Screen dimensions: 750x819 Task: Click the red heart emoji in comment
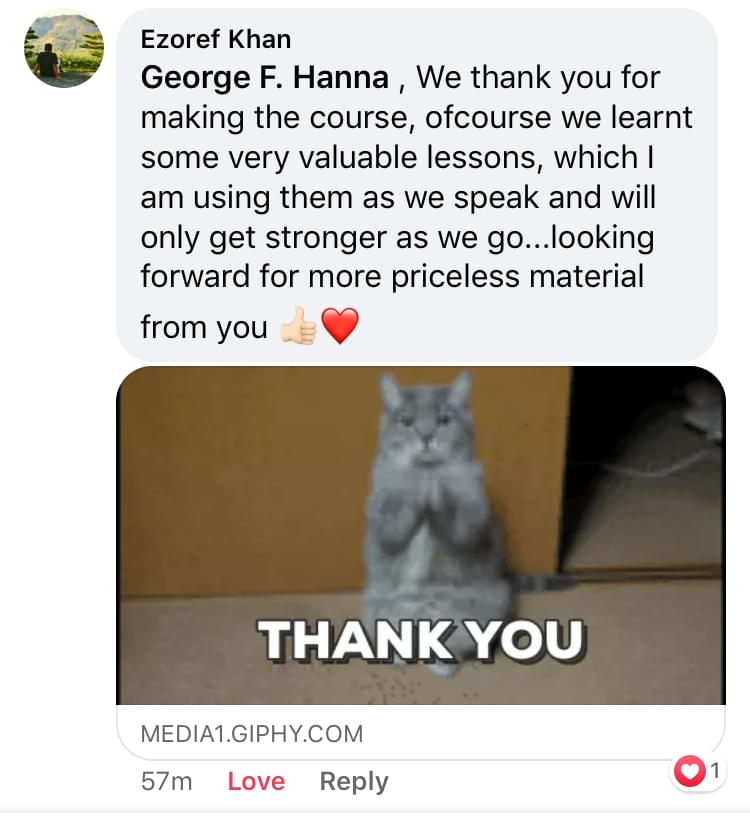(339, 326)
